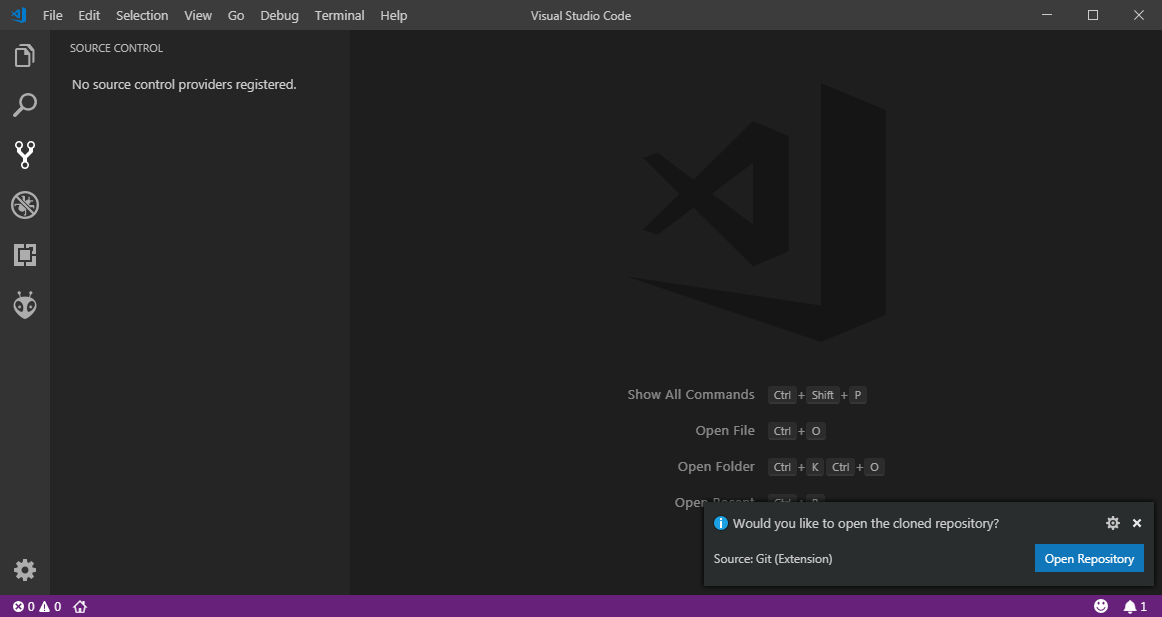Click the info icon in the notification
The image size is (1162, 617).
point(720,523)
